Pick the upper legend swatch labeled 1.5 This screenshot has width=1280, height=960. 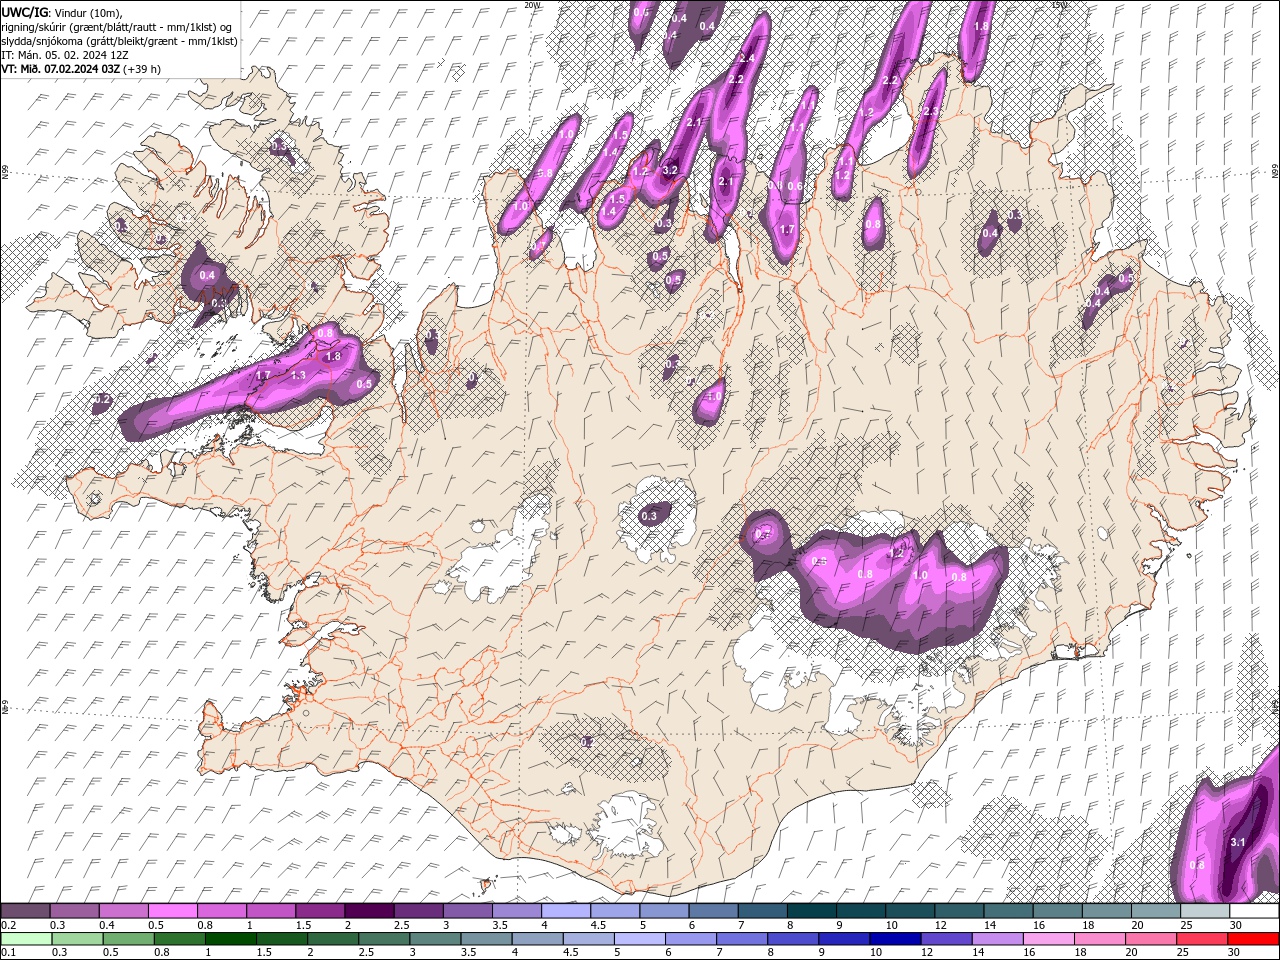coord(320,911)
